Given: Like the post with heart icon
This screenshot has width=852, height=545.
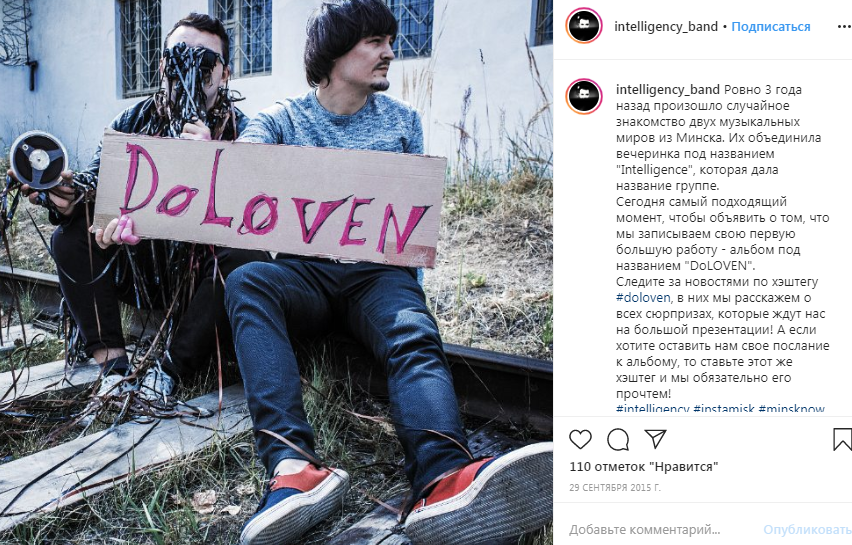Looking at the screenshot, I should point(580,439).
